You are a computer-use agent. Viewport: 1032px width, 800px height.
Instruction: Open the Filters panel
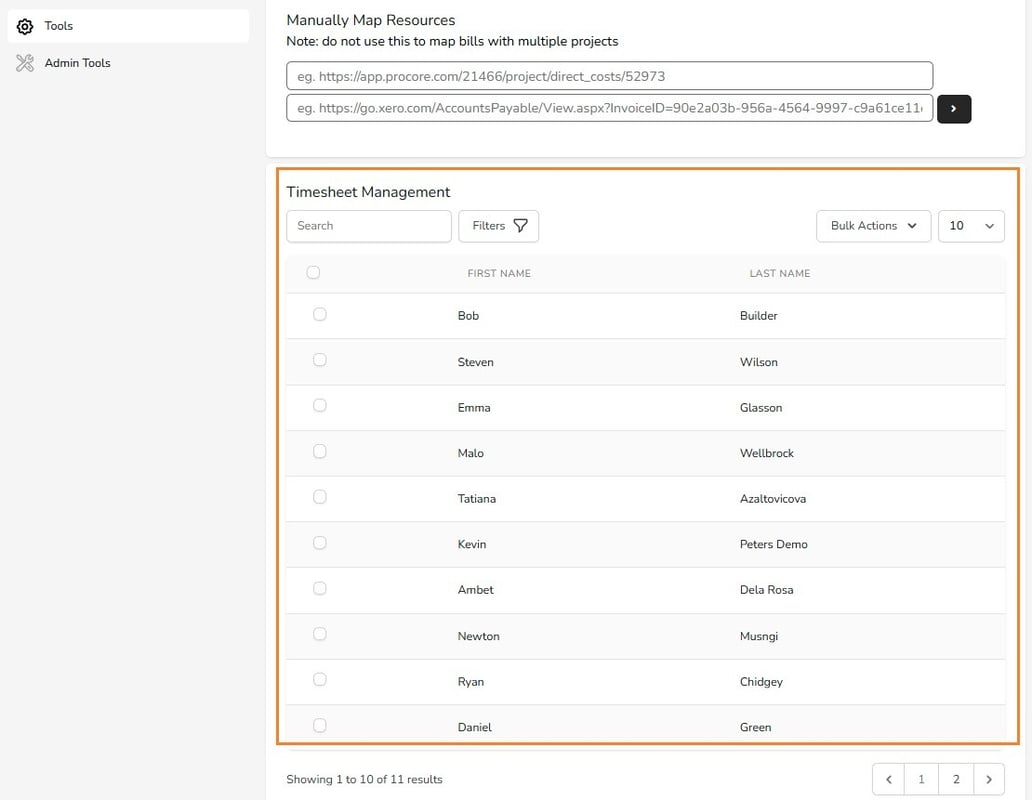pyautogui.click(x=498, y=226)
